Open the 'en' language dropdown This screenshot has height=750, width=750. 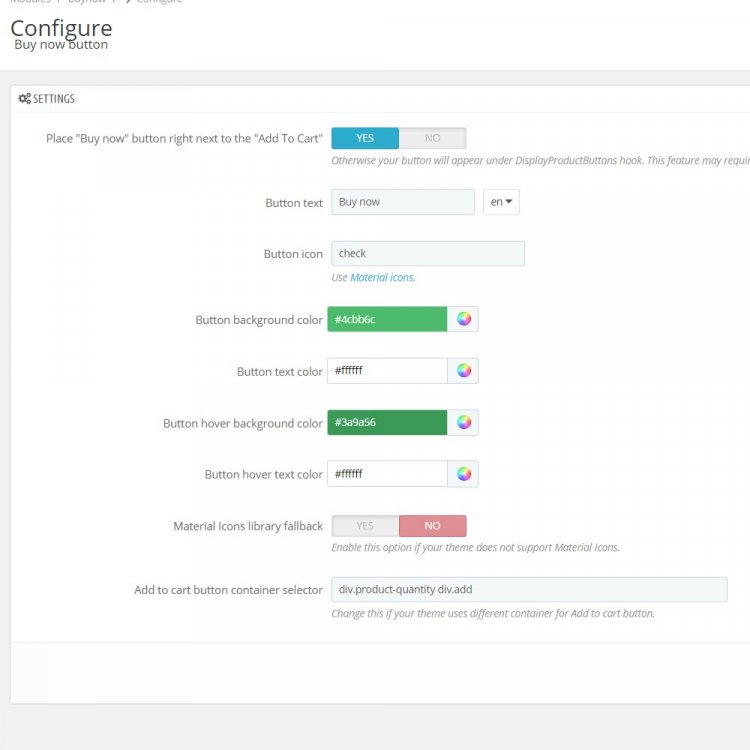point(501,202)
